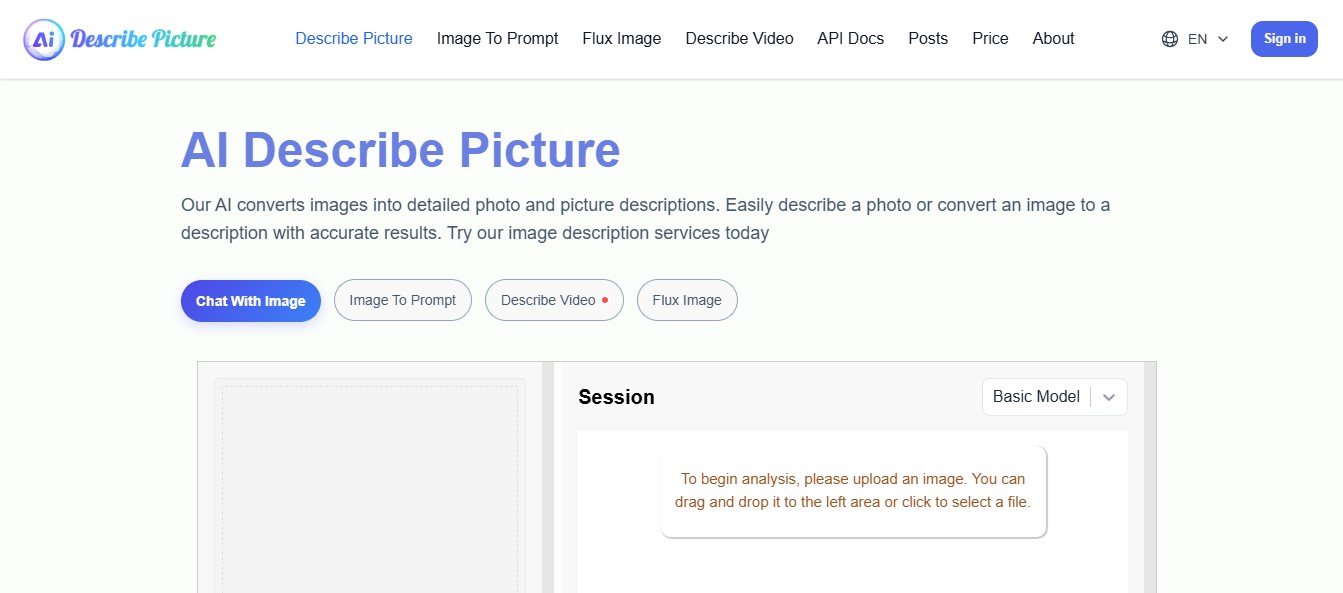Open the API Docs link
Viewport: 1343px width, 593px height.
click(x=850, y=39)
